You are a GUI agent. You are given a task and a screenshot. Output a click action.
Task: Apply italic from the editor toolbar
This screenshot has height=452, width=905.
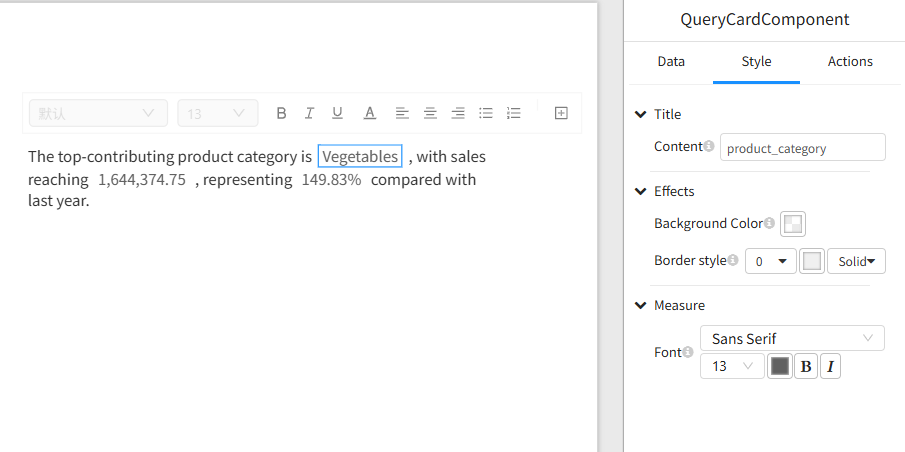(x=310, y=113)
